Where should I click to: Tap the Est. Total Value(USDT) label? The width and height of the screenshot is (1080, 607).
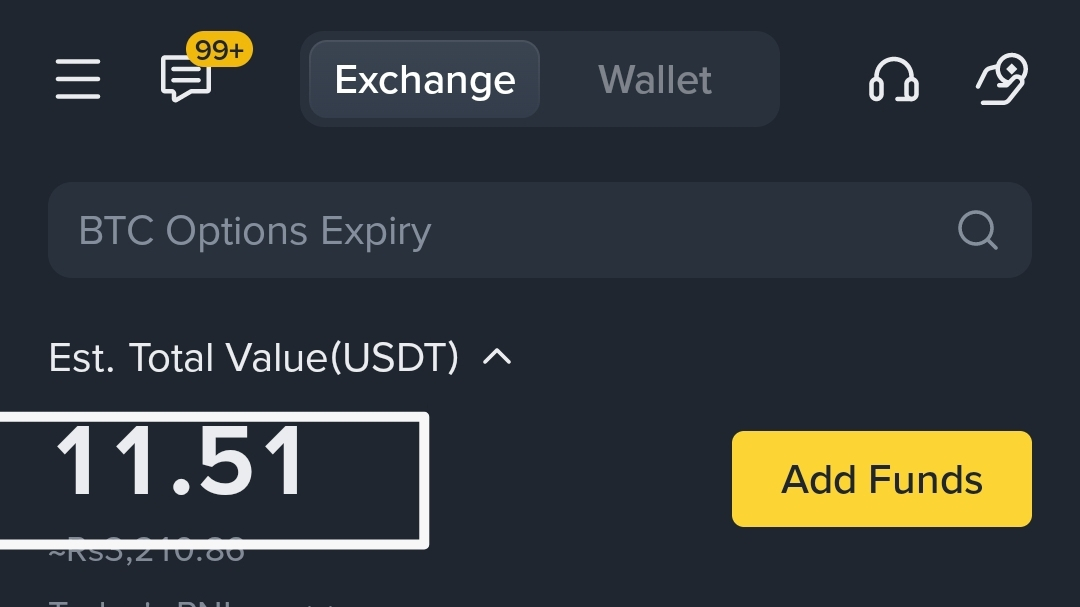[x=253, y=358]
